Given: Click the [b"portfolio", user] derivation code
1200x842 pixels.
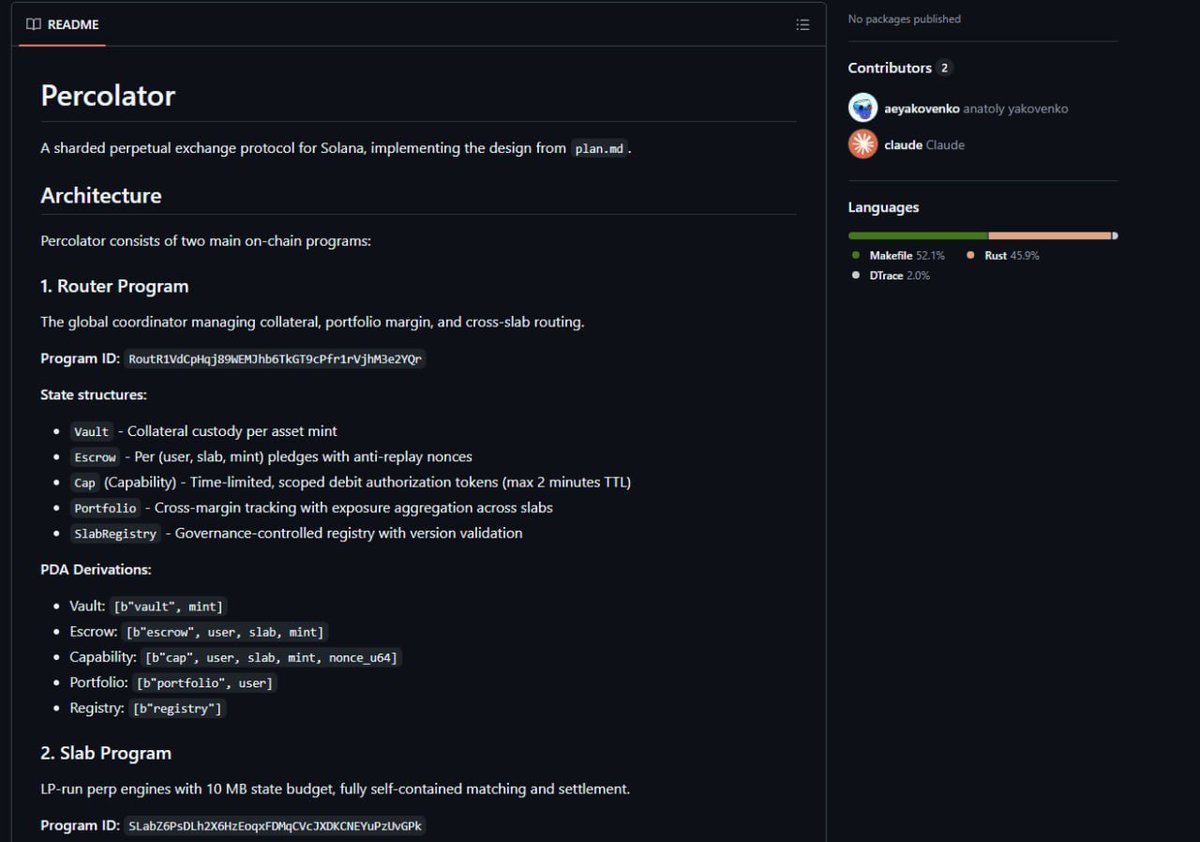Looking at the screenshot, I should coord(204,683).
